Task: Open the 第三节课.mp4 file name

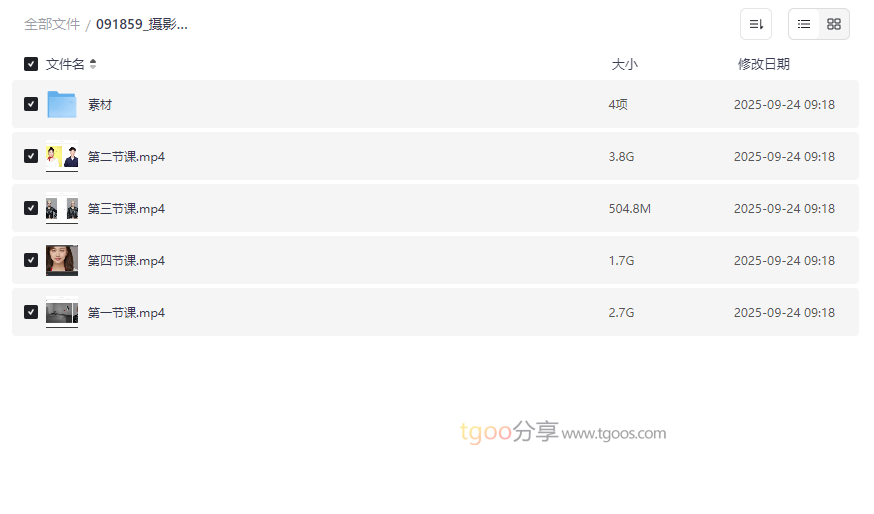Action: pos(126,209)
